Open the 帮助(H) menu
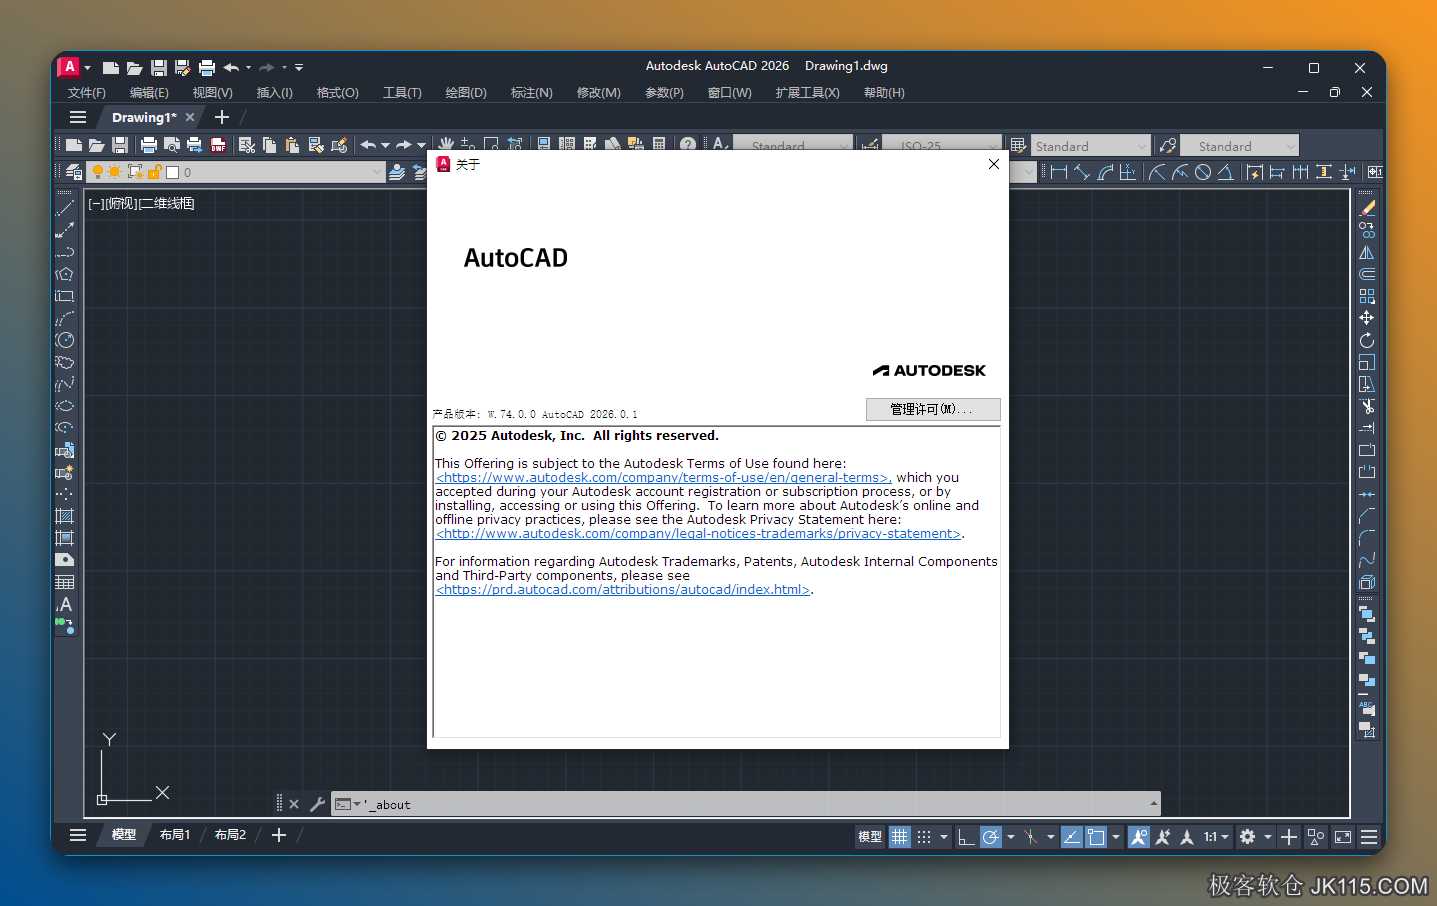 coord(884,92)
